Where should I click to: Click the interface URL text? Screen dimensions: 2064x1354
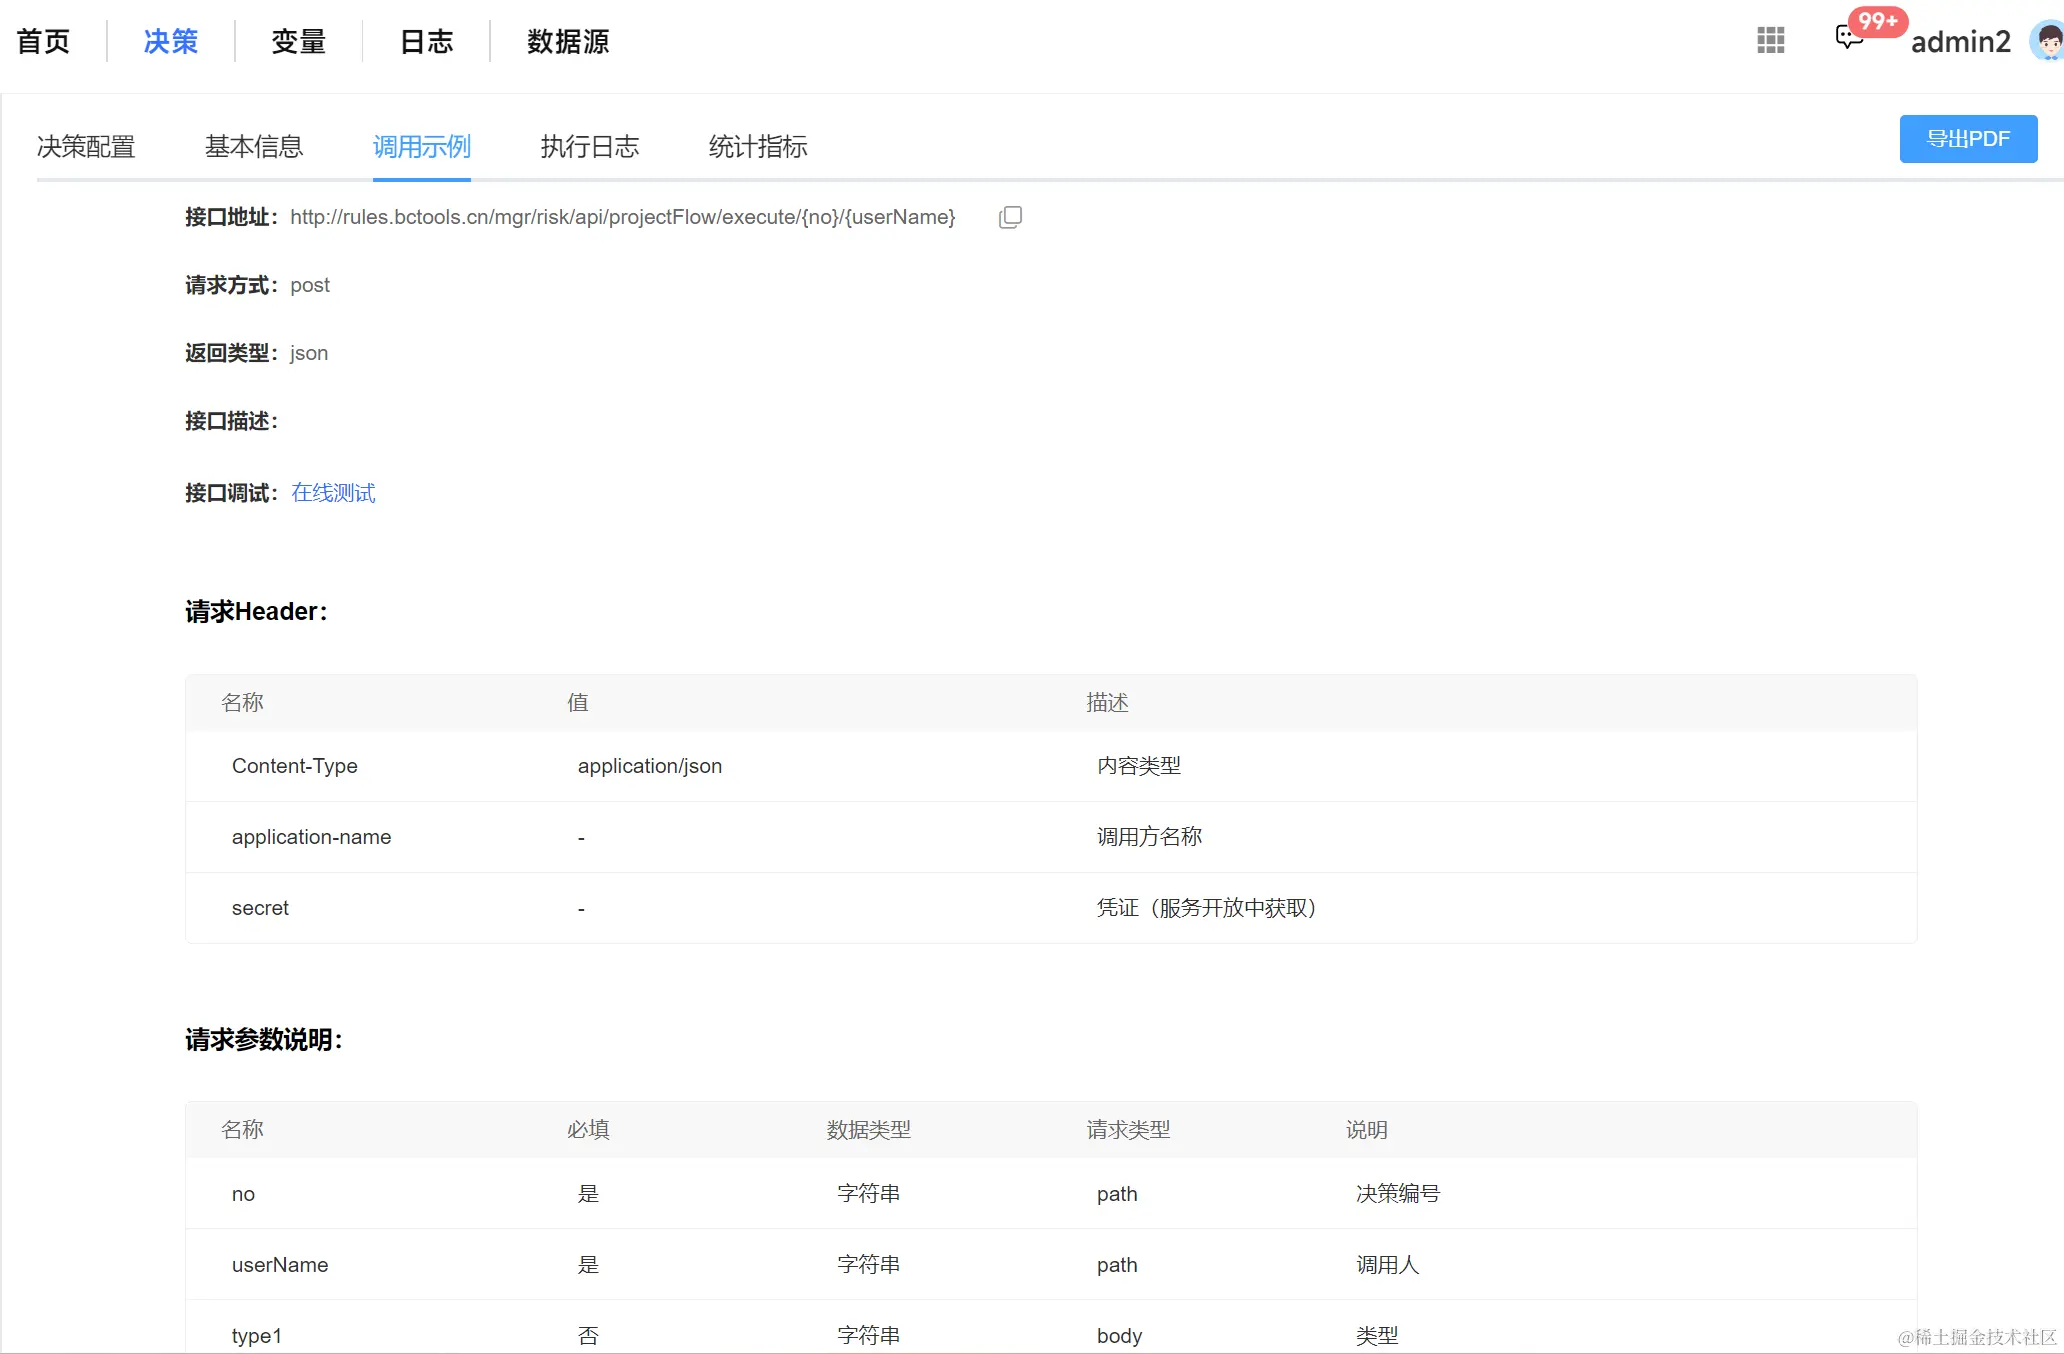point(622,217)
